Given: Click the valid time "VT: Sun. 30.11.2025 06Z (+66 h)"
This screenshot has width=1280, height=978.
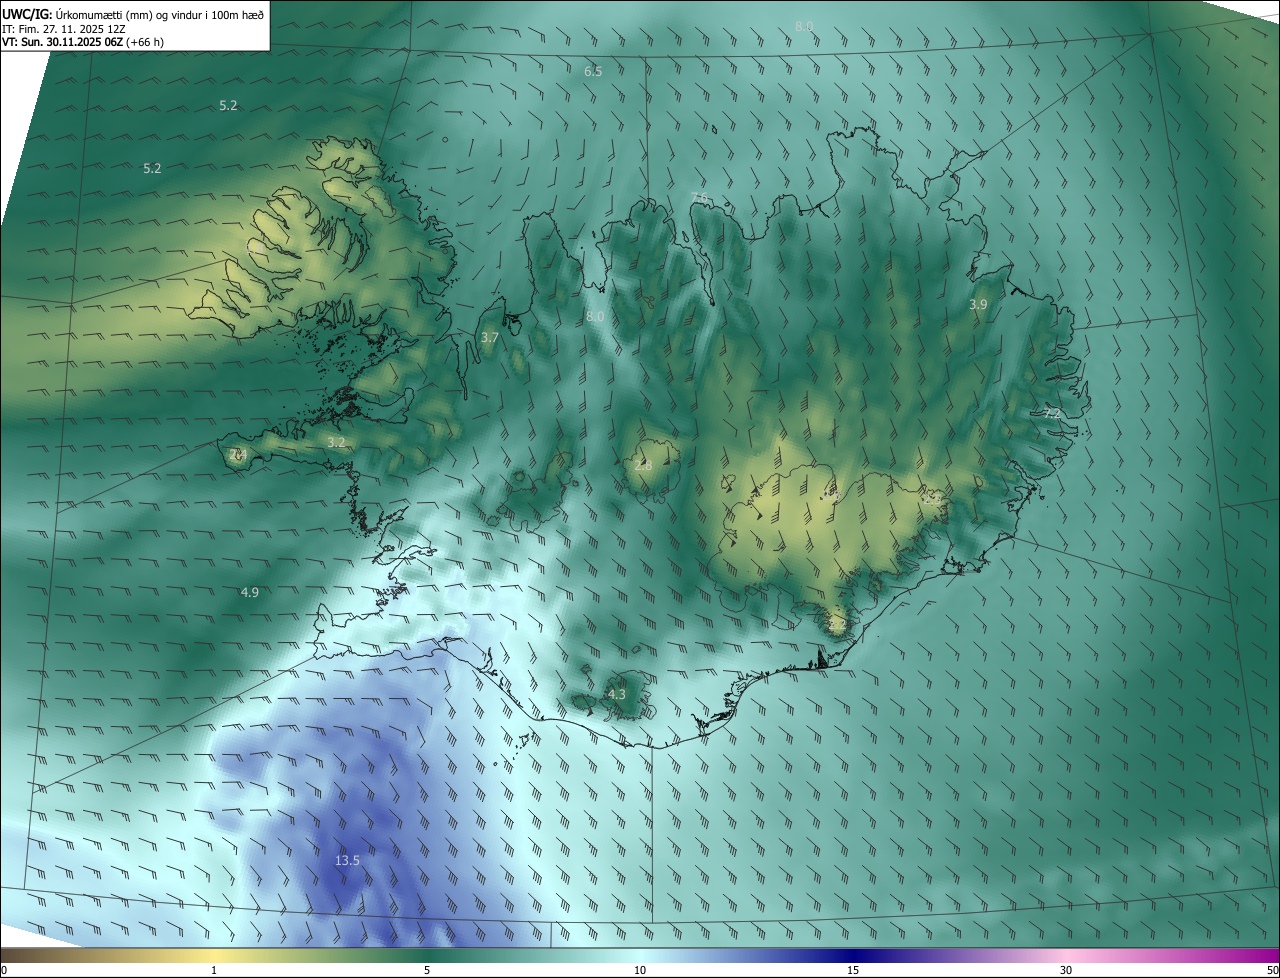Looking at the screenshot, I should [83, 42].
